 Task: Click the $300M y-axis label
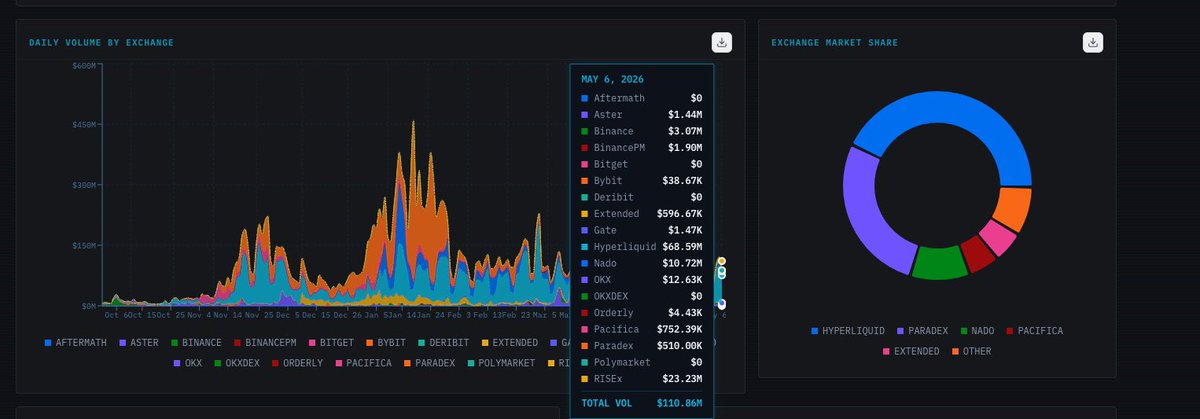click(83, 185)
